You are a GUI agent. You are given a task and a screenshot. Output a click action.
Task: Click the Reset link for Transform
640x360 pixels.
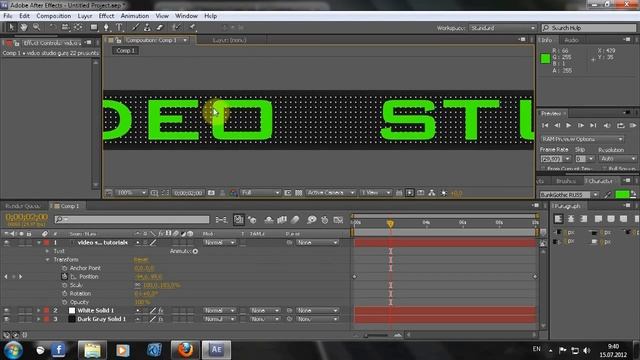pos(141,260)
